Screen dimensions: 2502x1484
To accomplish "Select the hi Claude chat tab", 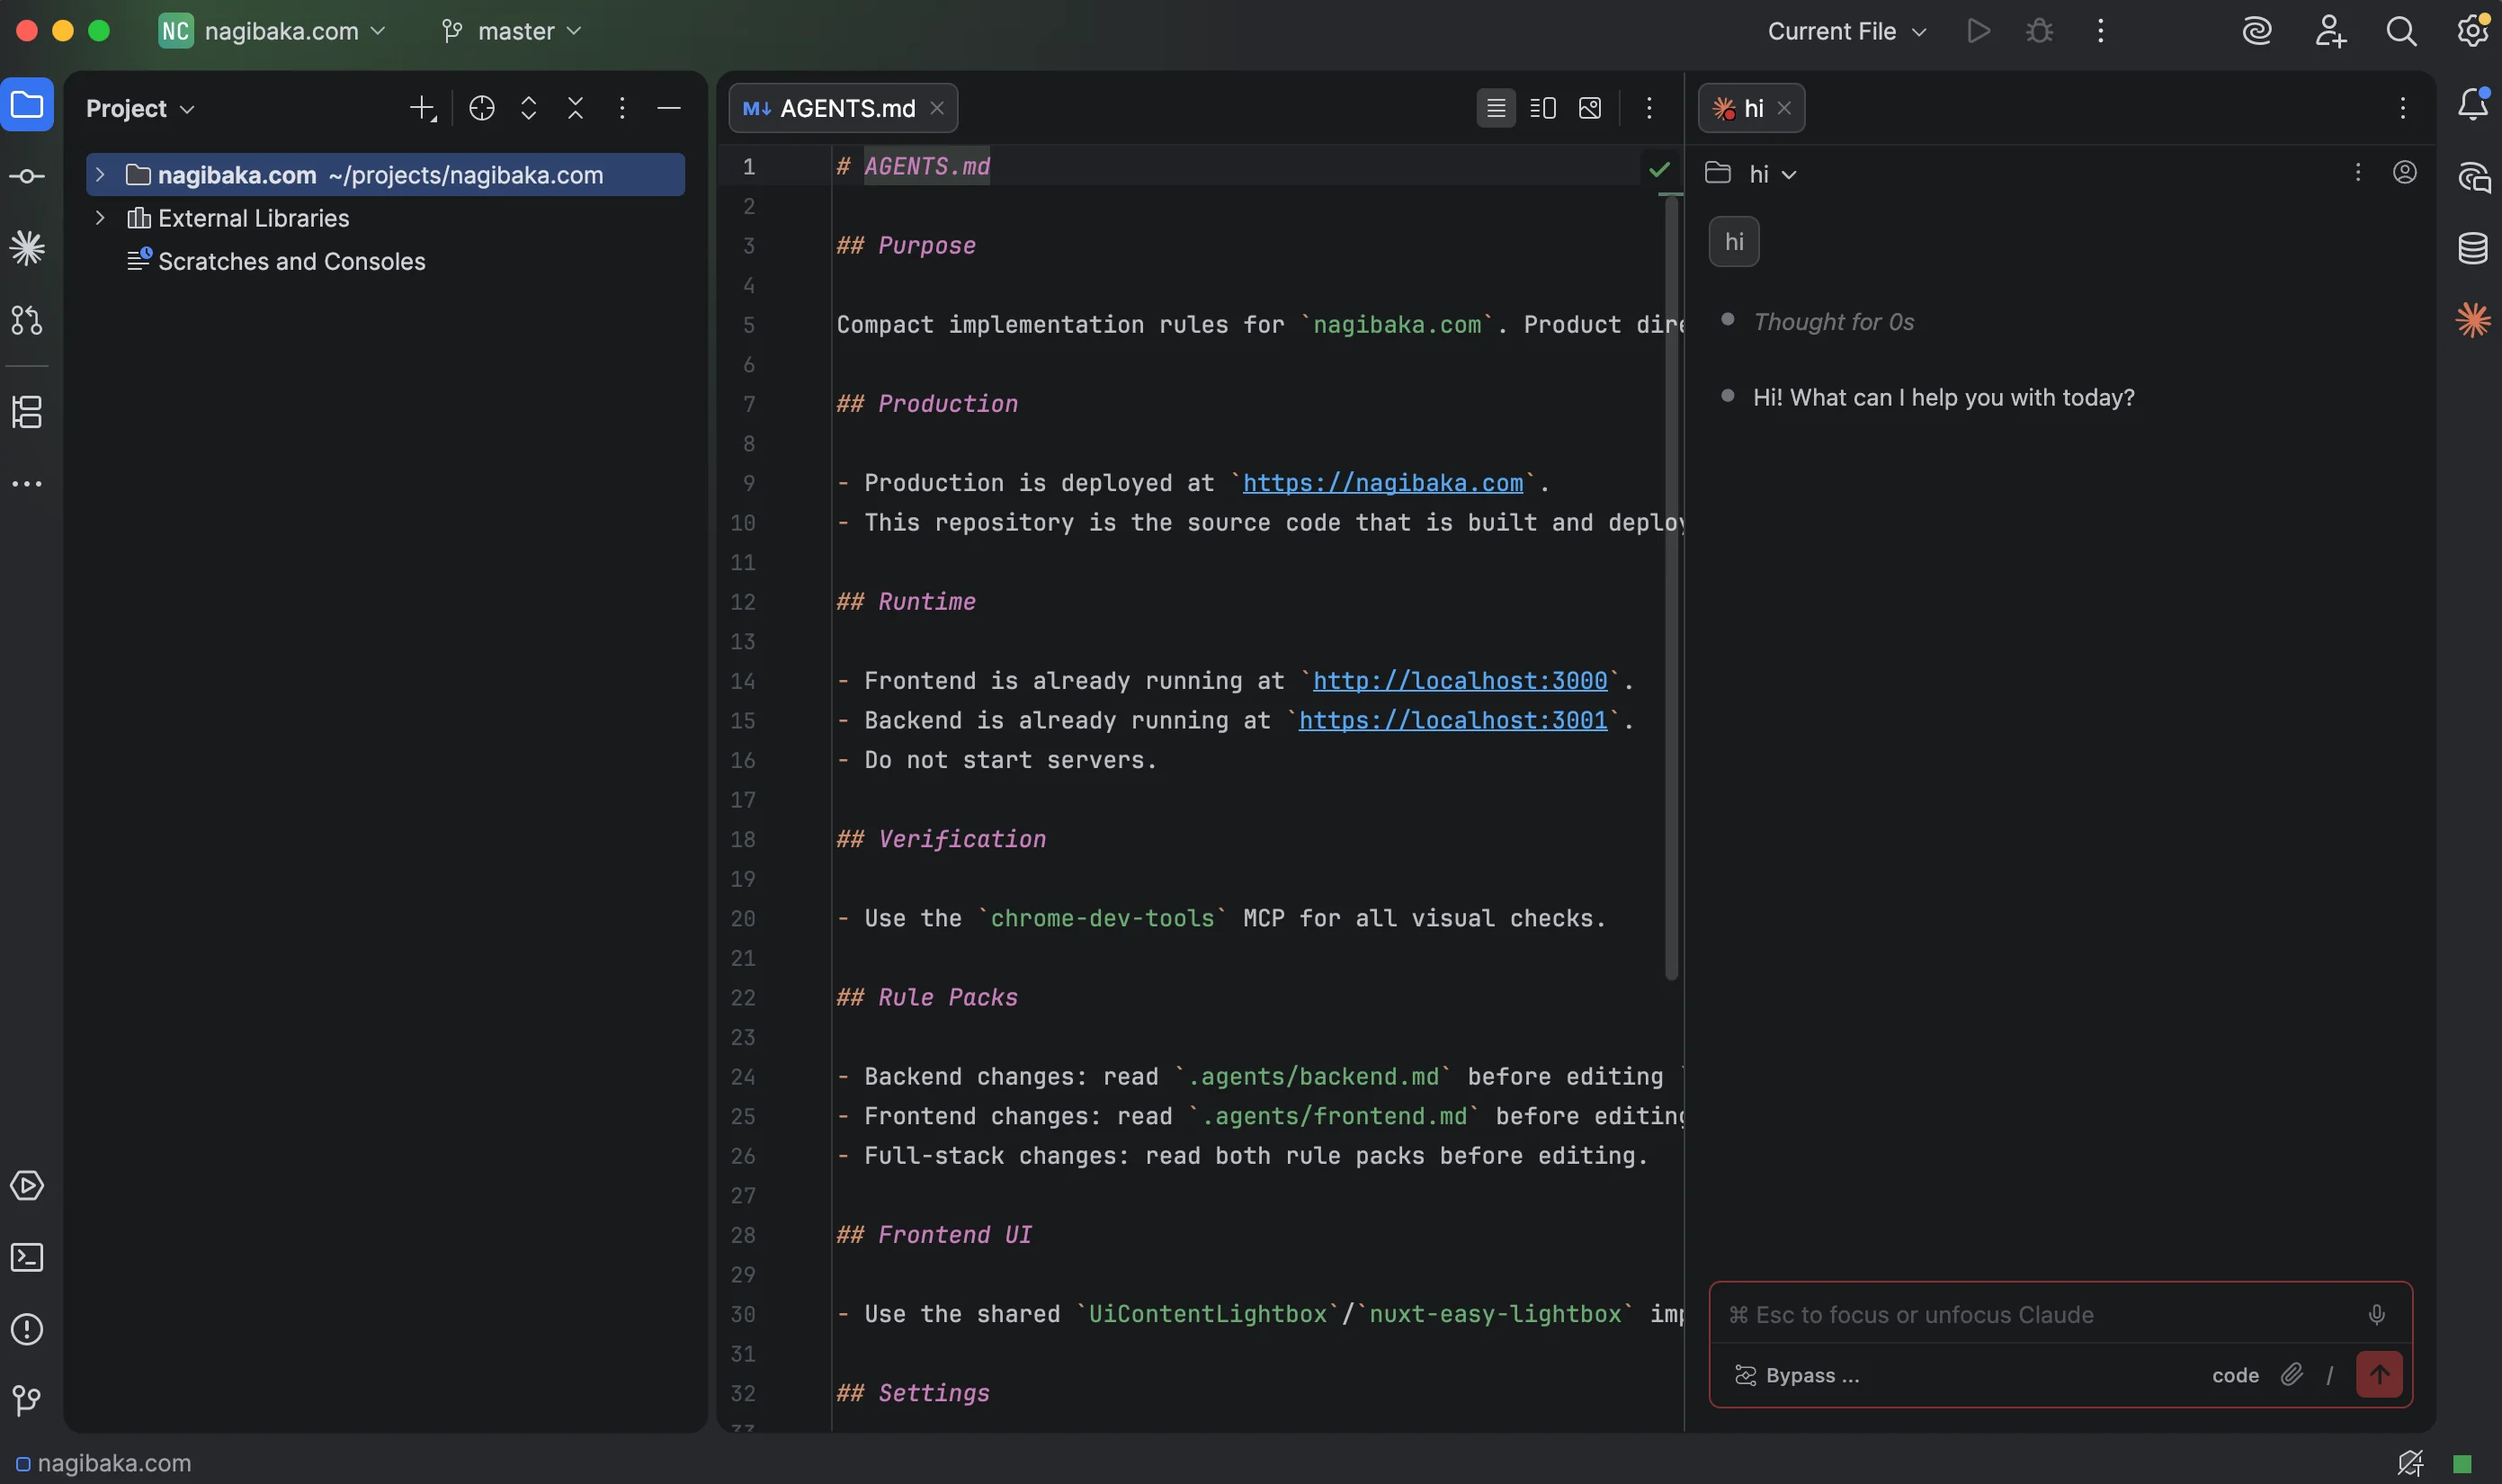I will coord(1751,108).
